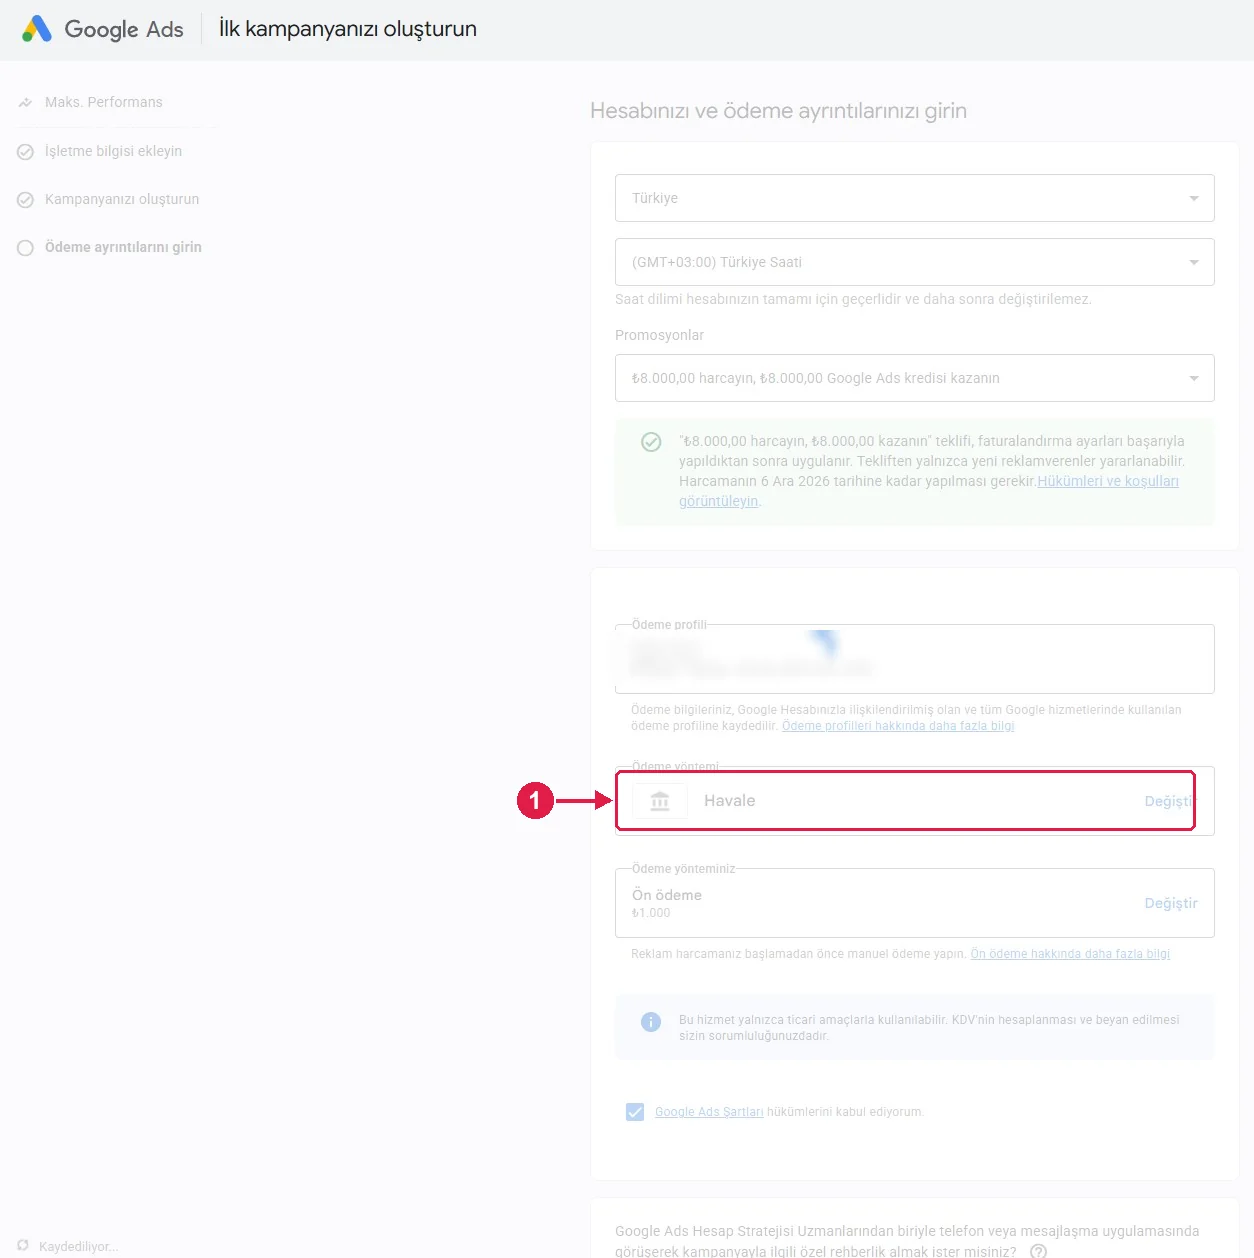Open Hükümleri ve koşulları görüntüleyin link
Screen dimensions: 1254x1258
(1108, 481)
